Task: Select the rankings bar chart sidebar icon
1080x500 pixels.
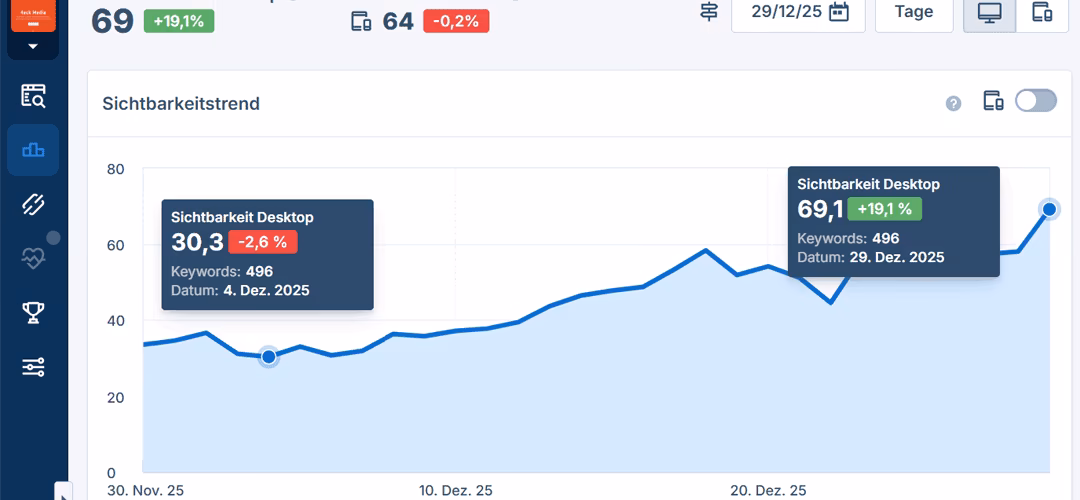Action: [x=33, y=150]
